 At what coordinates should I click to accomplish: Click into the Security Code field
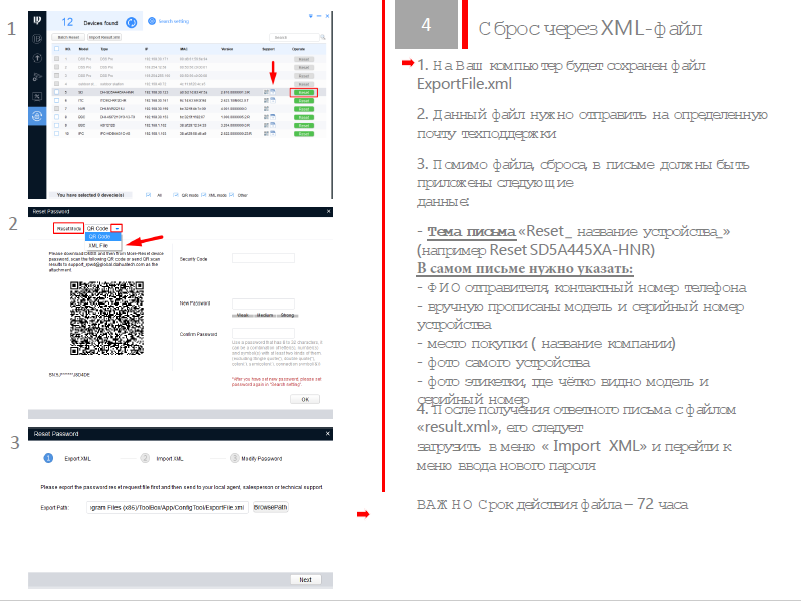(262, 259)
